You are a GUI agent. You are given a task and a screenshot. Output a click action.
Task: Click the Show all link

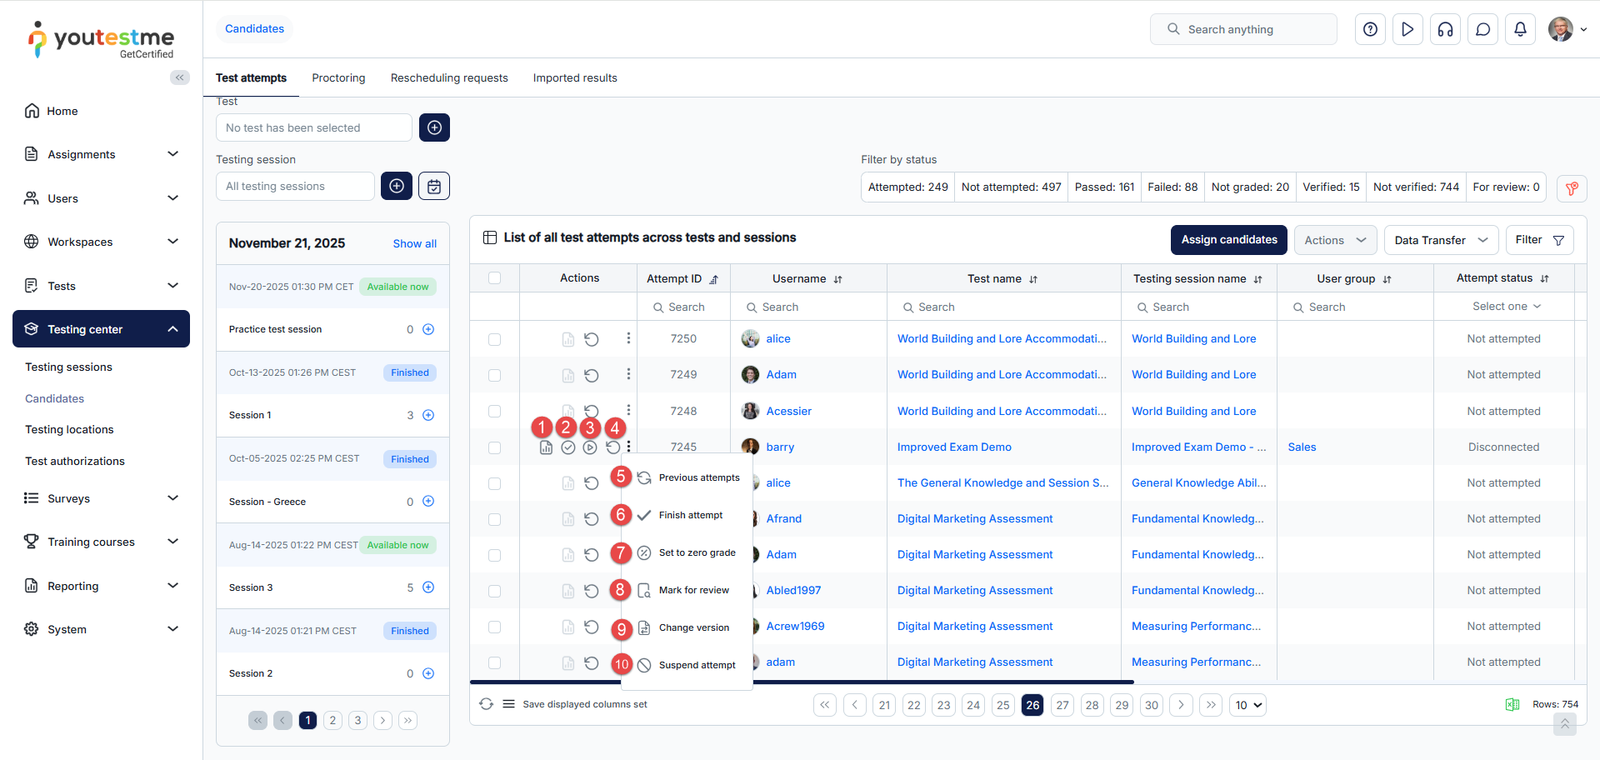[x=414, y=244]
